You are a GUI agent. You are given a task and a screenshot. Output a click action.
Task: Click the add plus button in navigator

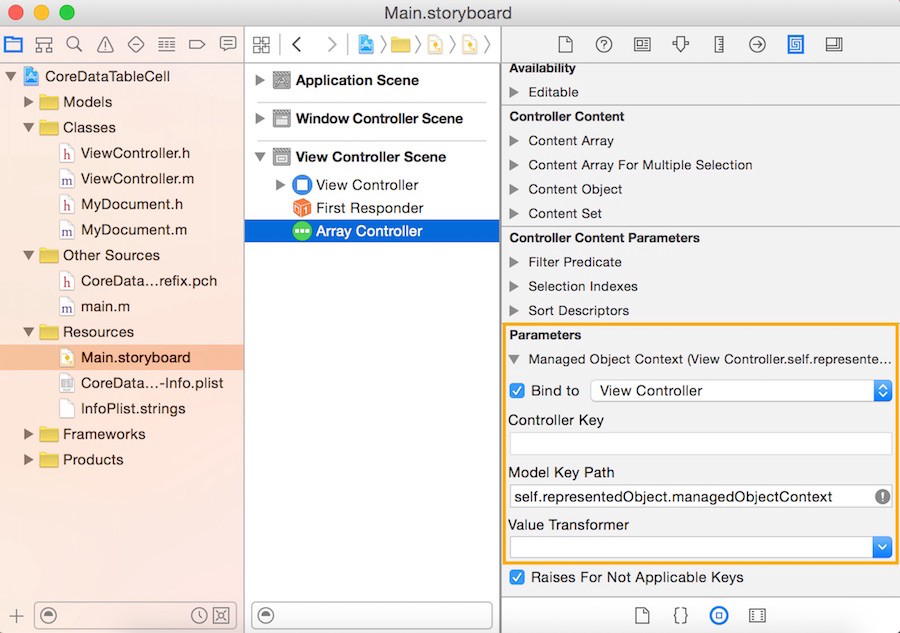17,616
